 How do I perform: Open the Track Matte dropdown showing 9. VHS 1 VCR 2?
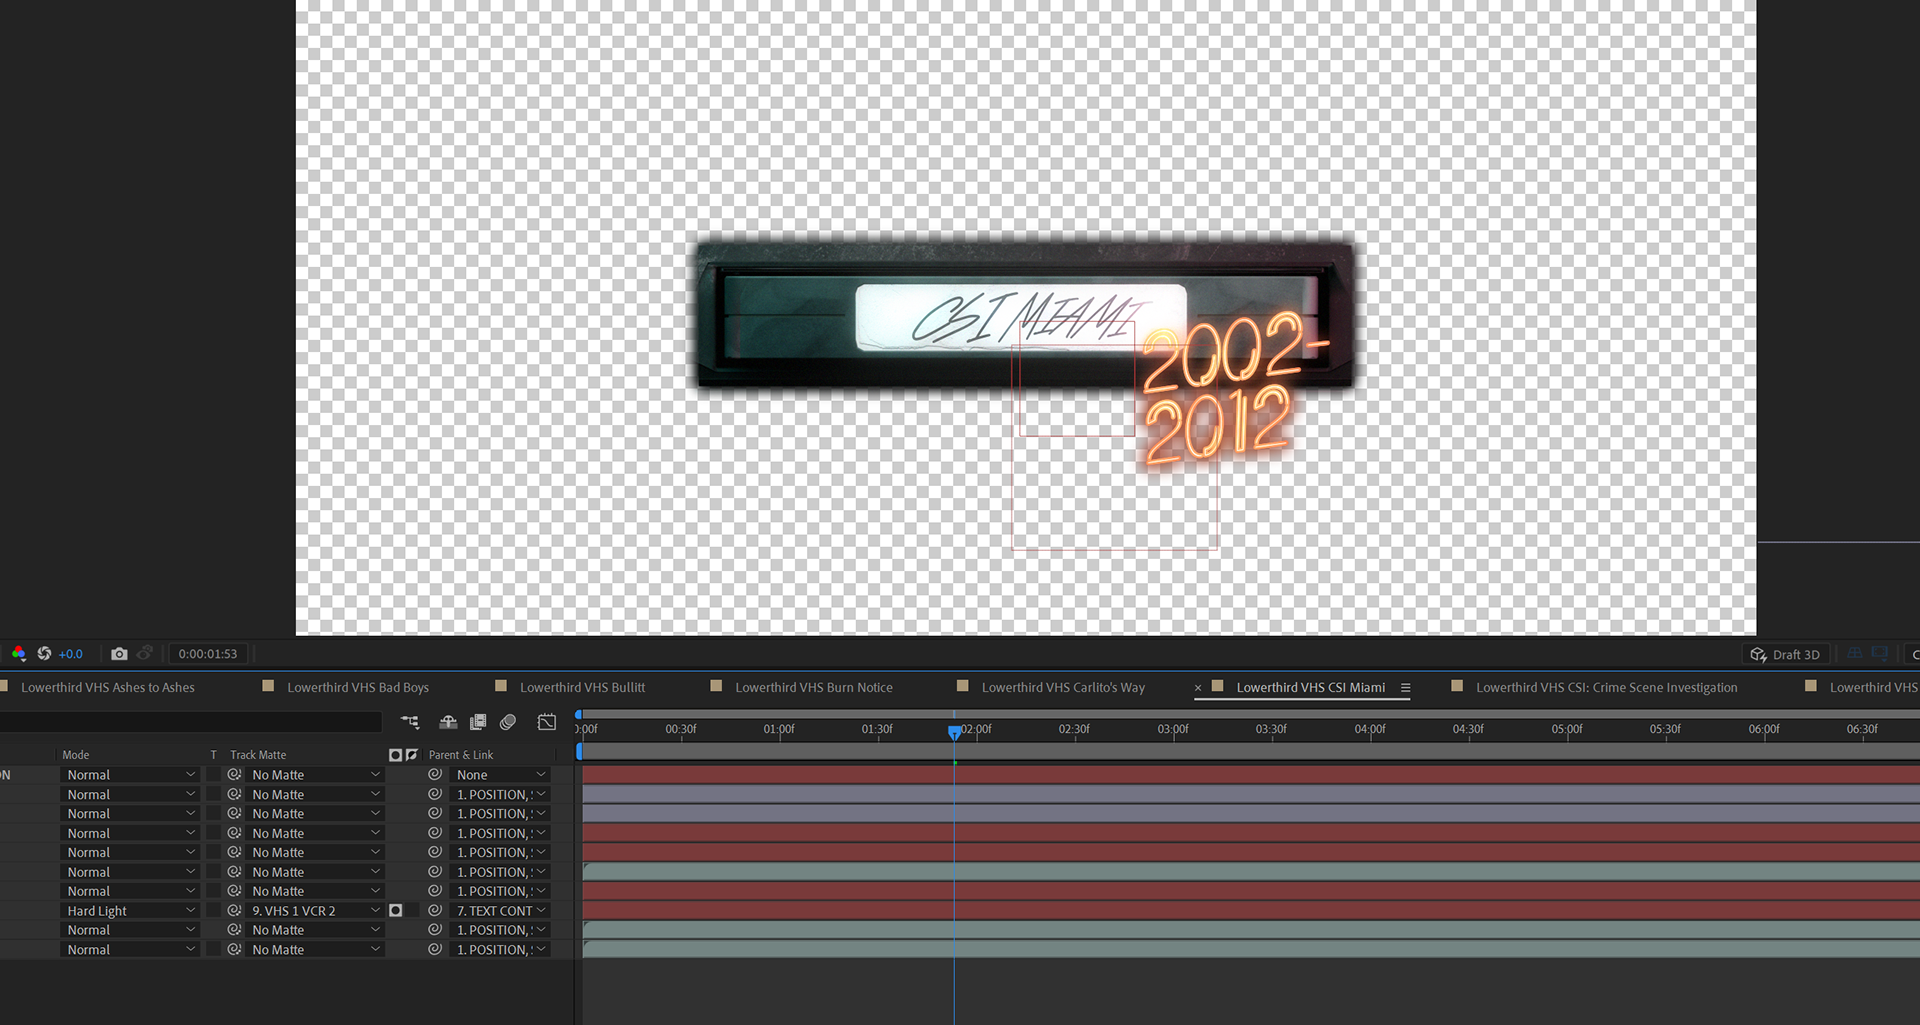pyautogui.click(x=315, y=911)
